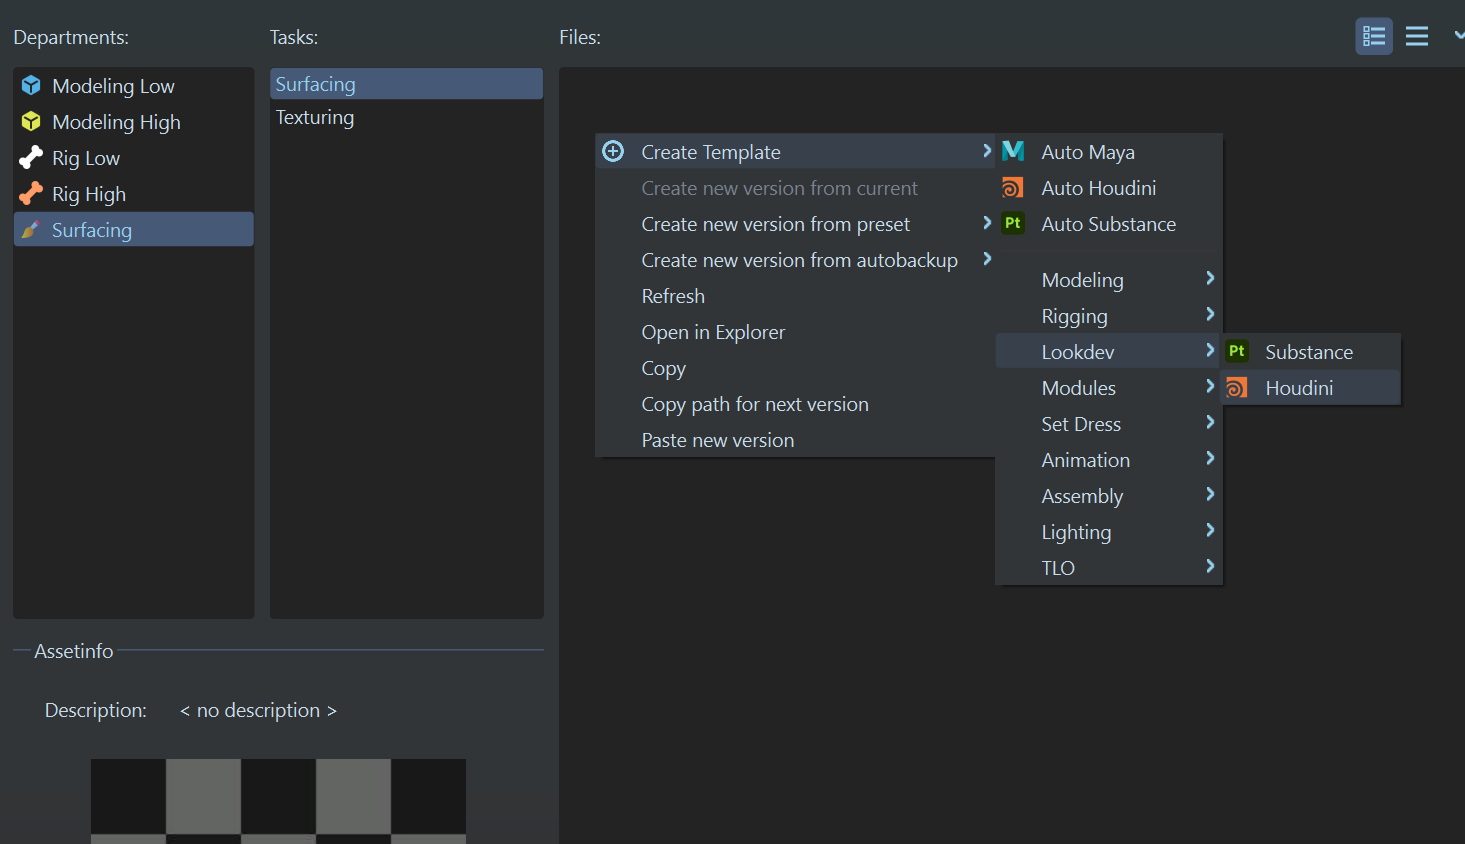Screen dimensions: 1465x844
Task: Switch to compact list view icon
Action: pyautogui.click(x=1417, y=37)
